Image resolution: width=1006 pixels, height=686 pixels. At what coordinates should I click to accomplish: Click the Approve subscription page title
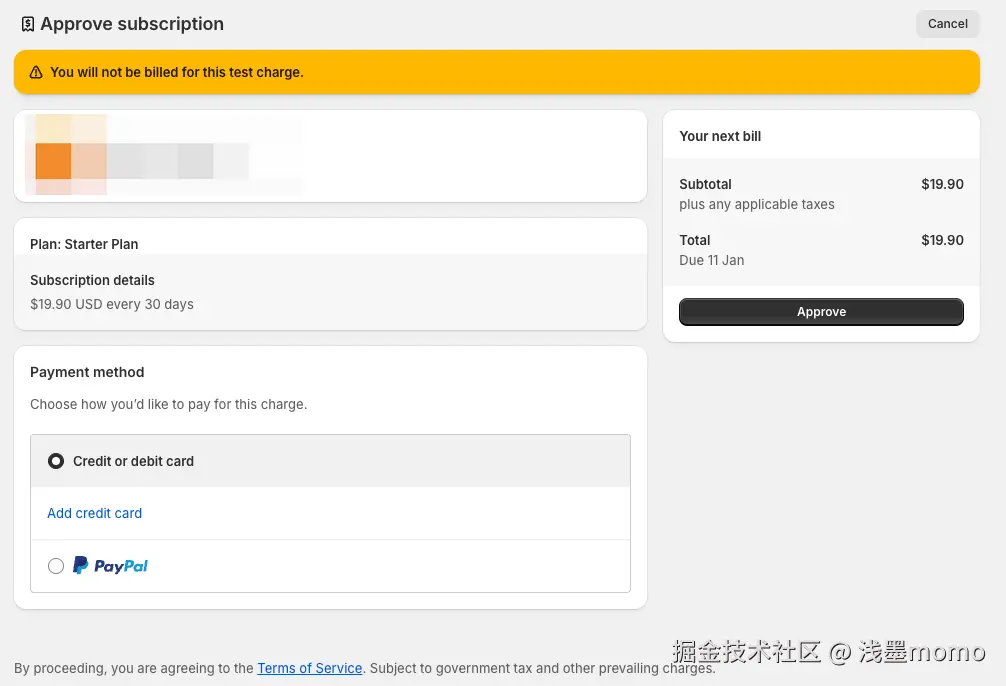point(132,24)
